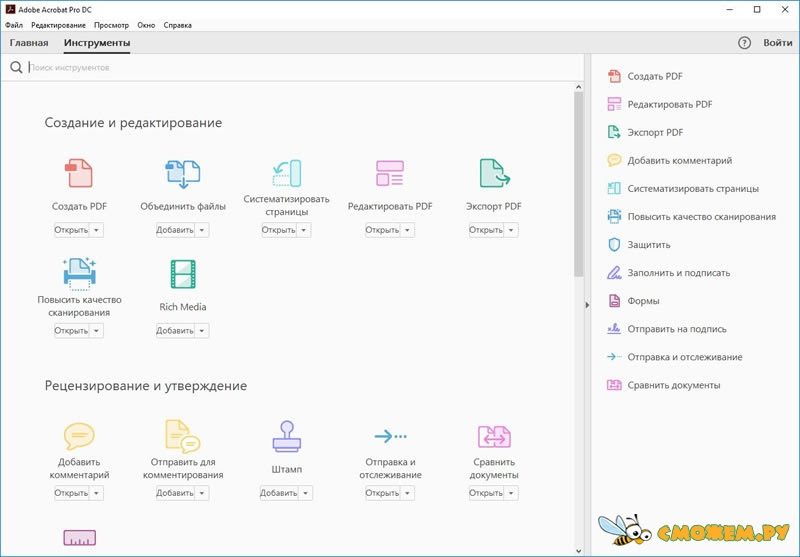Click the scrollbar up arrow
800x557 pixels.
578,87
